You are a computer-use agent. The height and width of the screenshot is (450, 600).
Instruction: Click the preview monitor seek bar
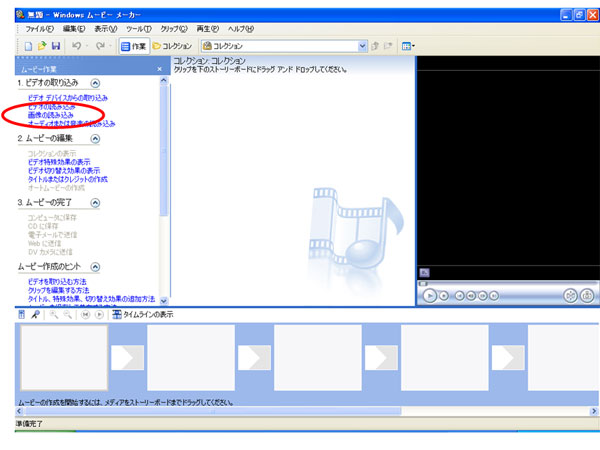click(x=507, y=284)
